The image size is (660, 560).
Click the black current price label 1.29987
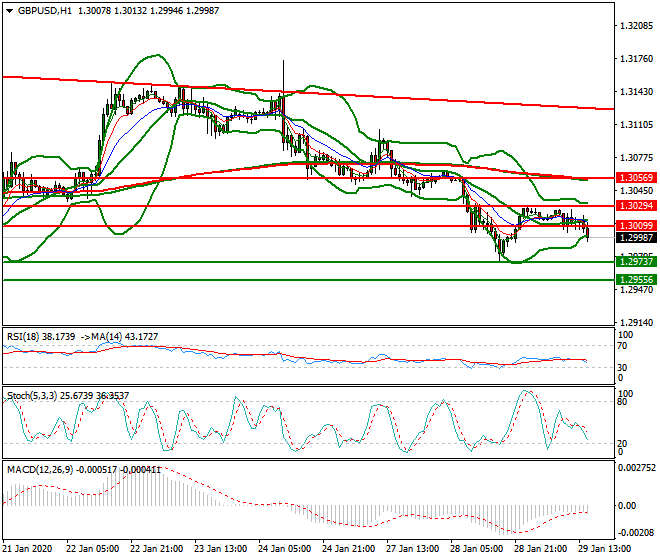[636, 237]
